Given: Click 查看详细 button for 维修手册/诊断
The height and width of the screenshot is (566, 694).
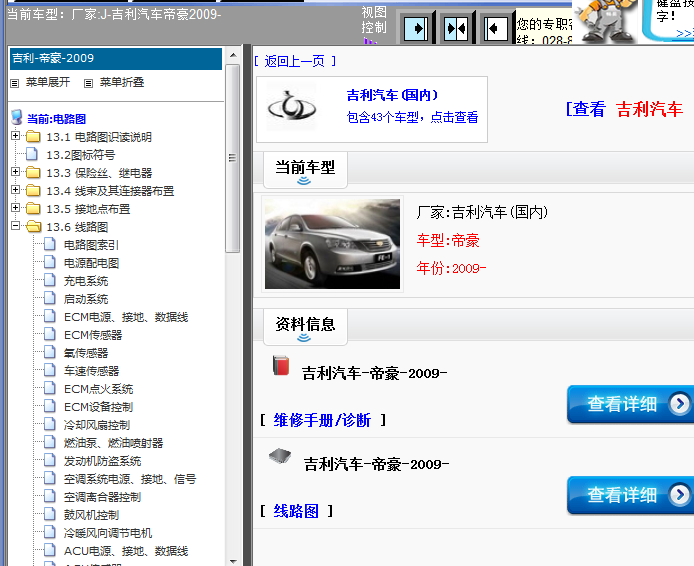Looking at the screenshot, I should coord(630,404).
